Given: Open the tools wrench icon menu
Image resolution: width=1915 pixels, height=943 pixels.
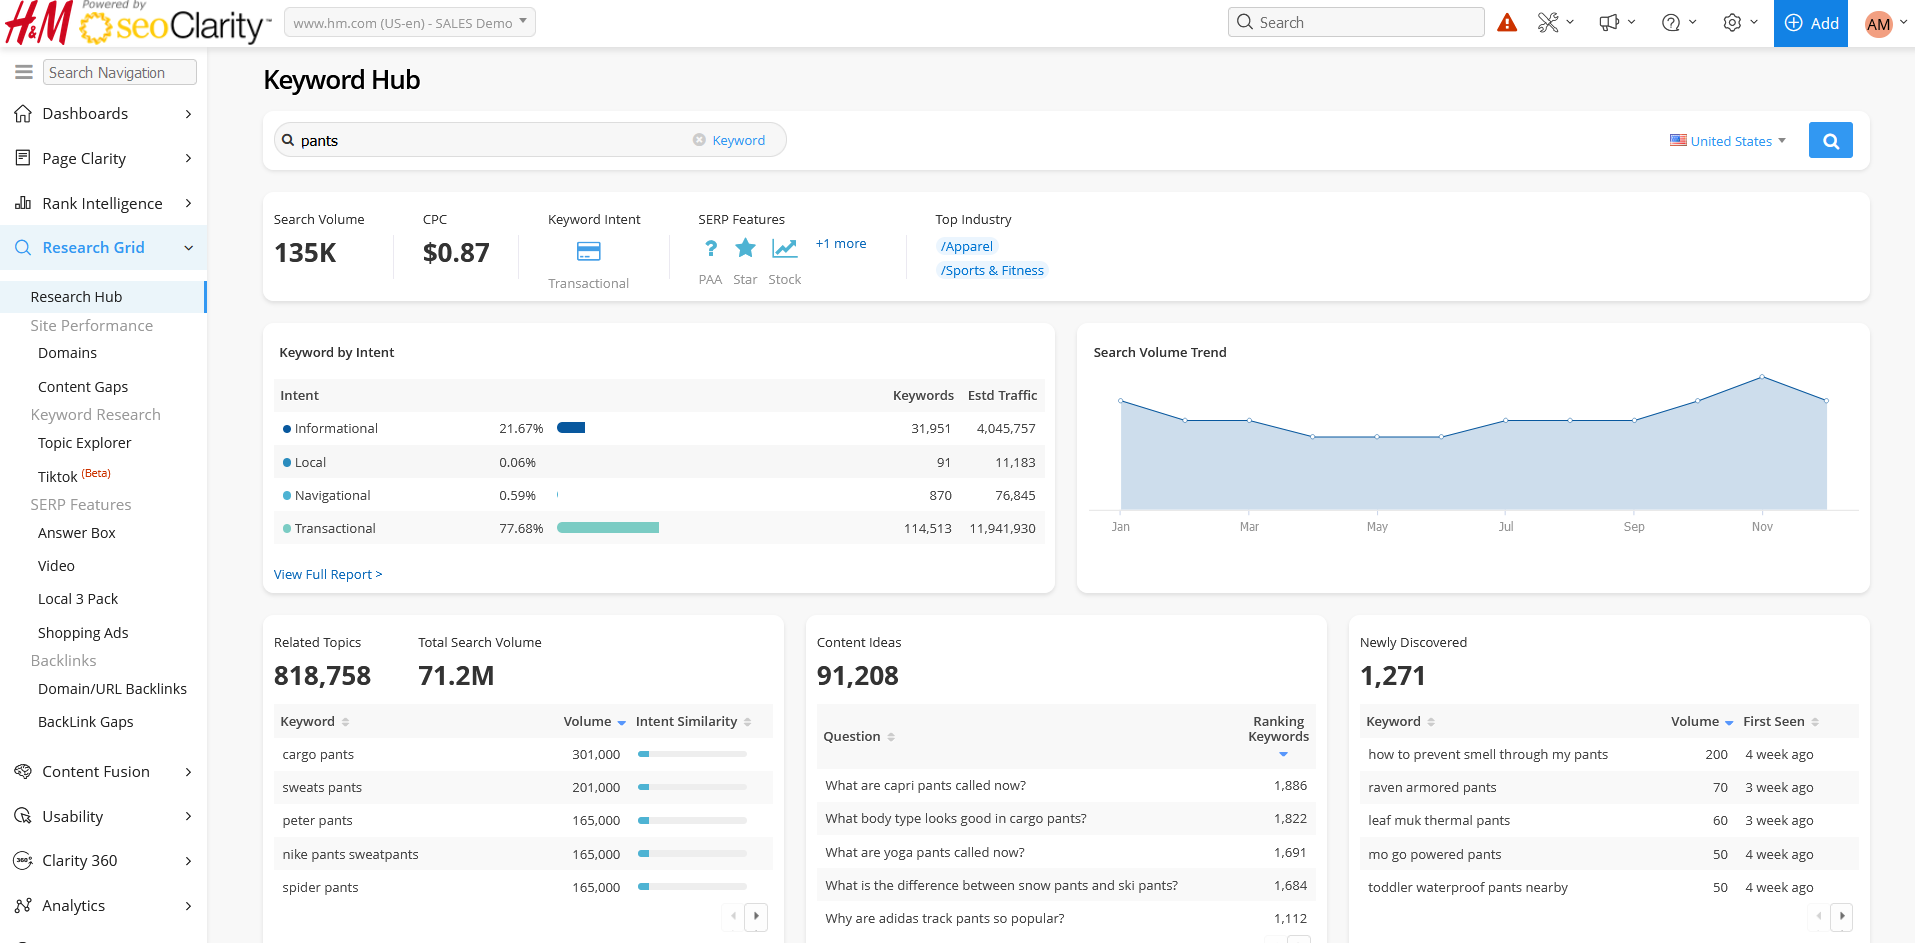Looking at the screenshot, I should click(x=1548, y=23).
